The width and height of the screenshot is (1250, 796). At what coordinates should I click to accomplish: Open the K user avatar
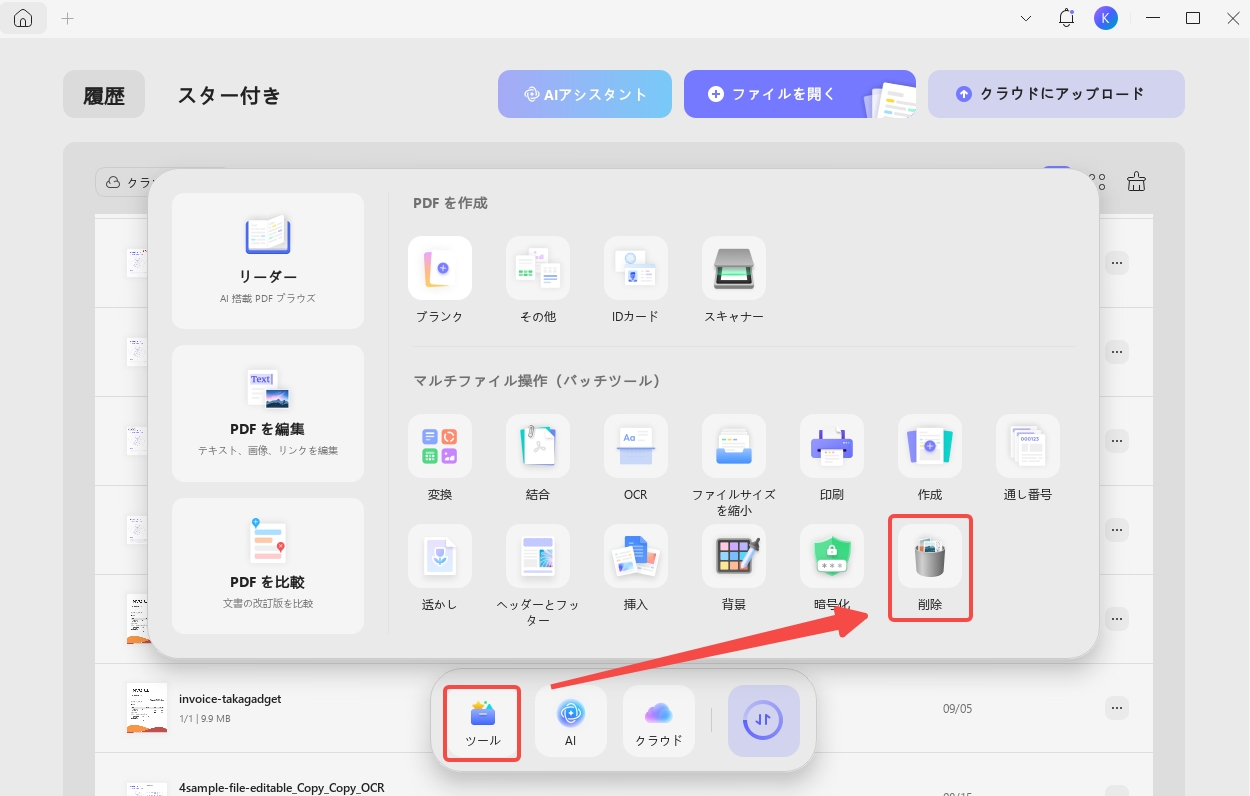click(1106, 18)
